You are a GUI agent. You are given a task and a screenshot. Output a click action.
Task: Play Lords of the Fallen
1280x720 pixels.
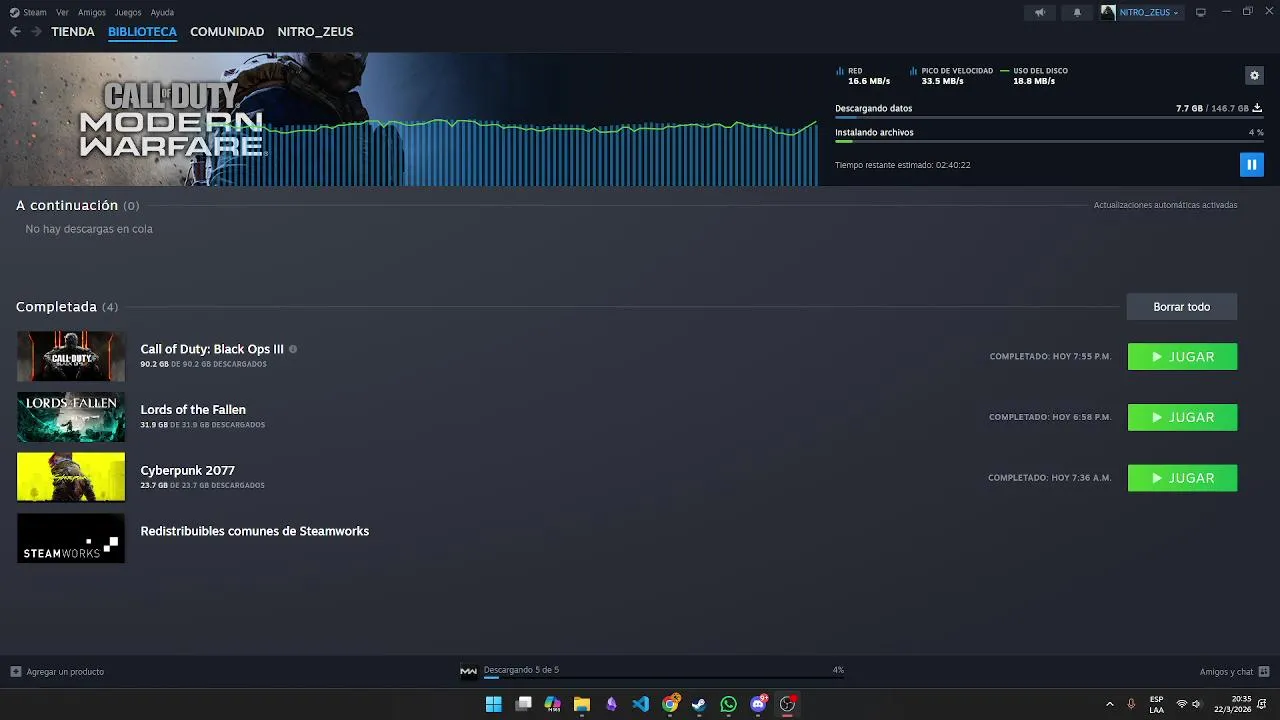1182,417
